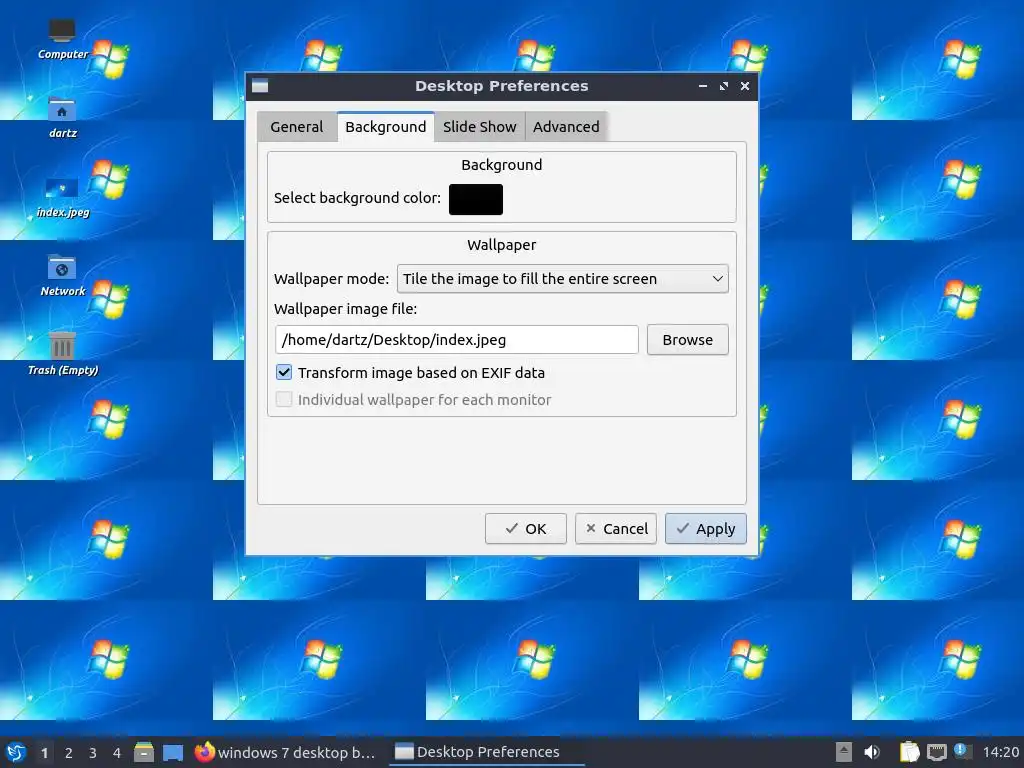Switch to workspace 4
Screen dimensions: 1024x768
click(x=116, y=752)
